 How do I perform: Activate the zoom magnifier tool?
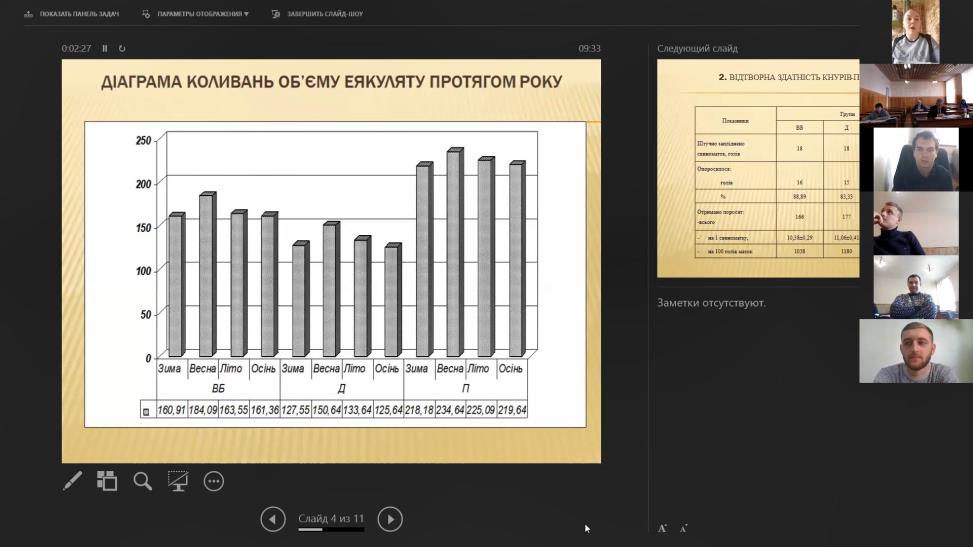pos(143,481)
